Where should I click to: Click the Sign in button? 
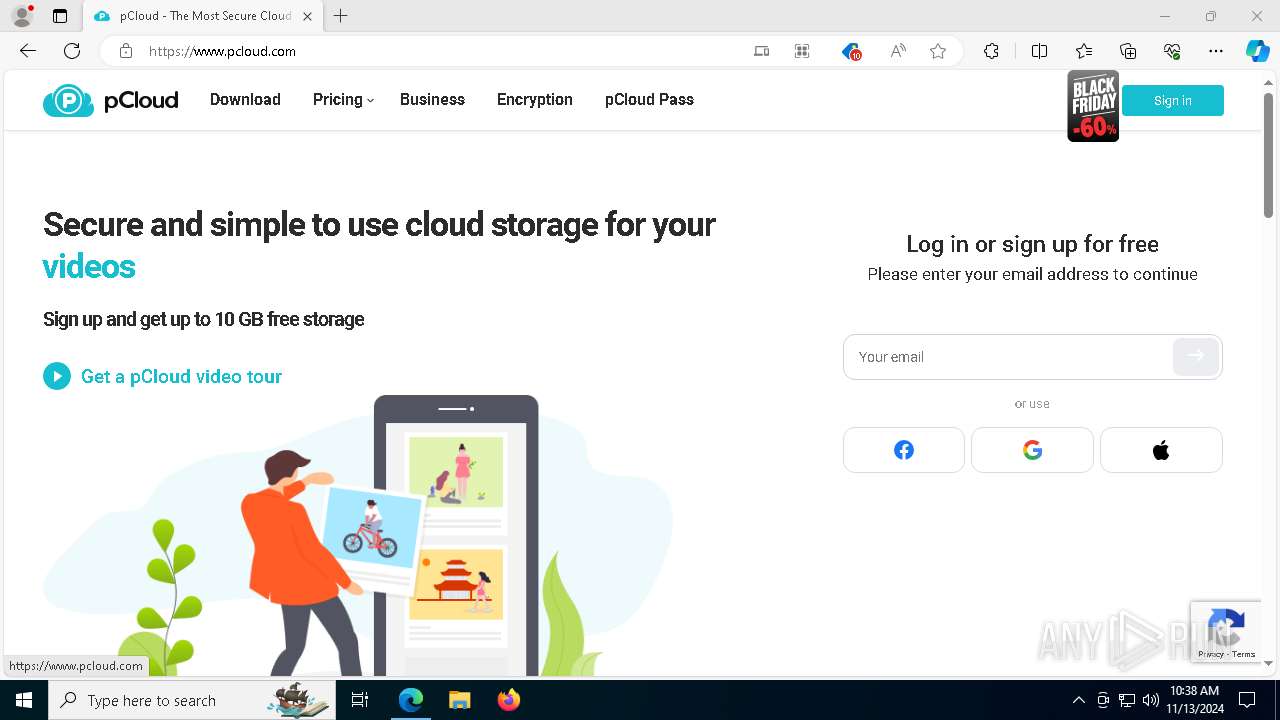click(x=1172, y=100)
